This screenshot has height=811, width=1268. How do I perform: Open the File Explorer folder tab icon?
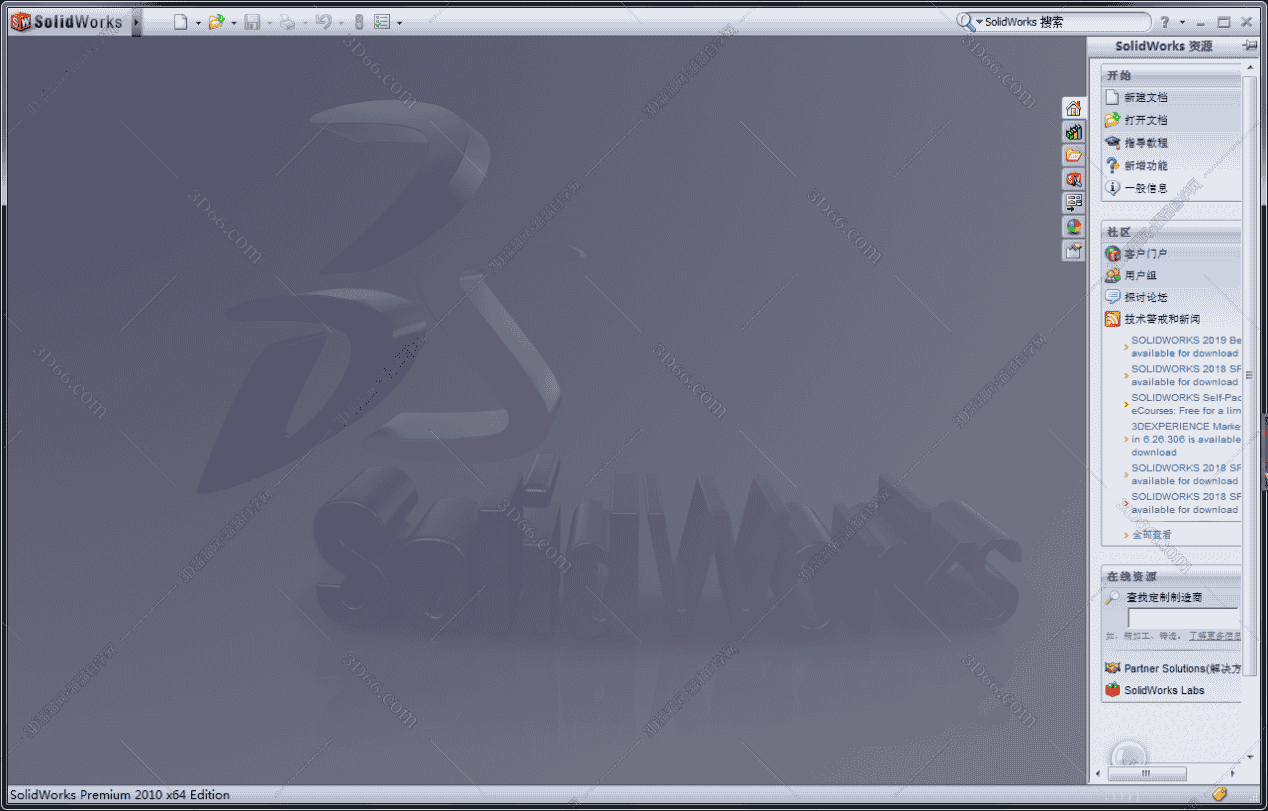click(1073, 155)
